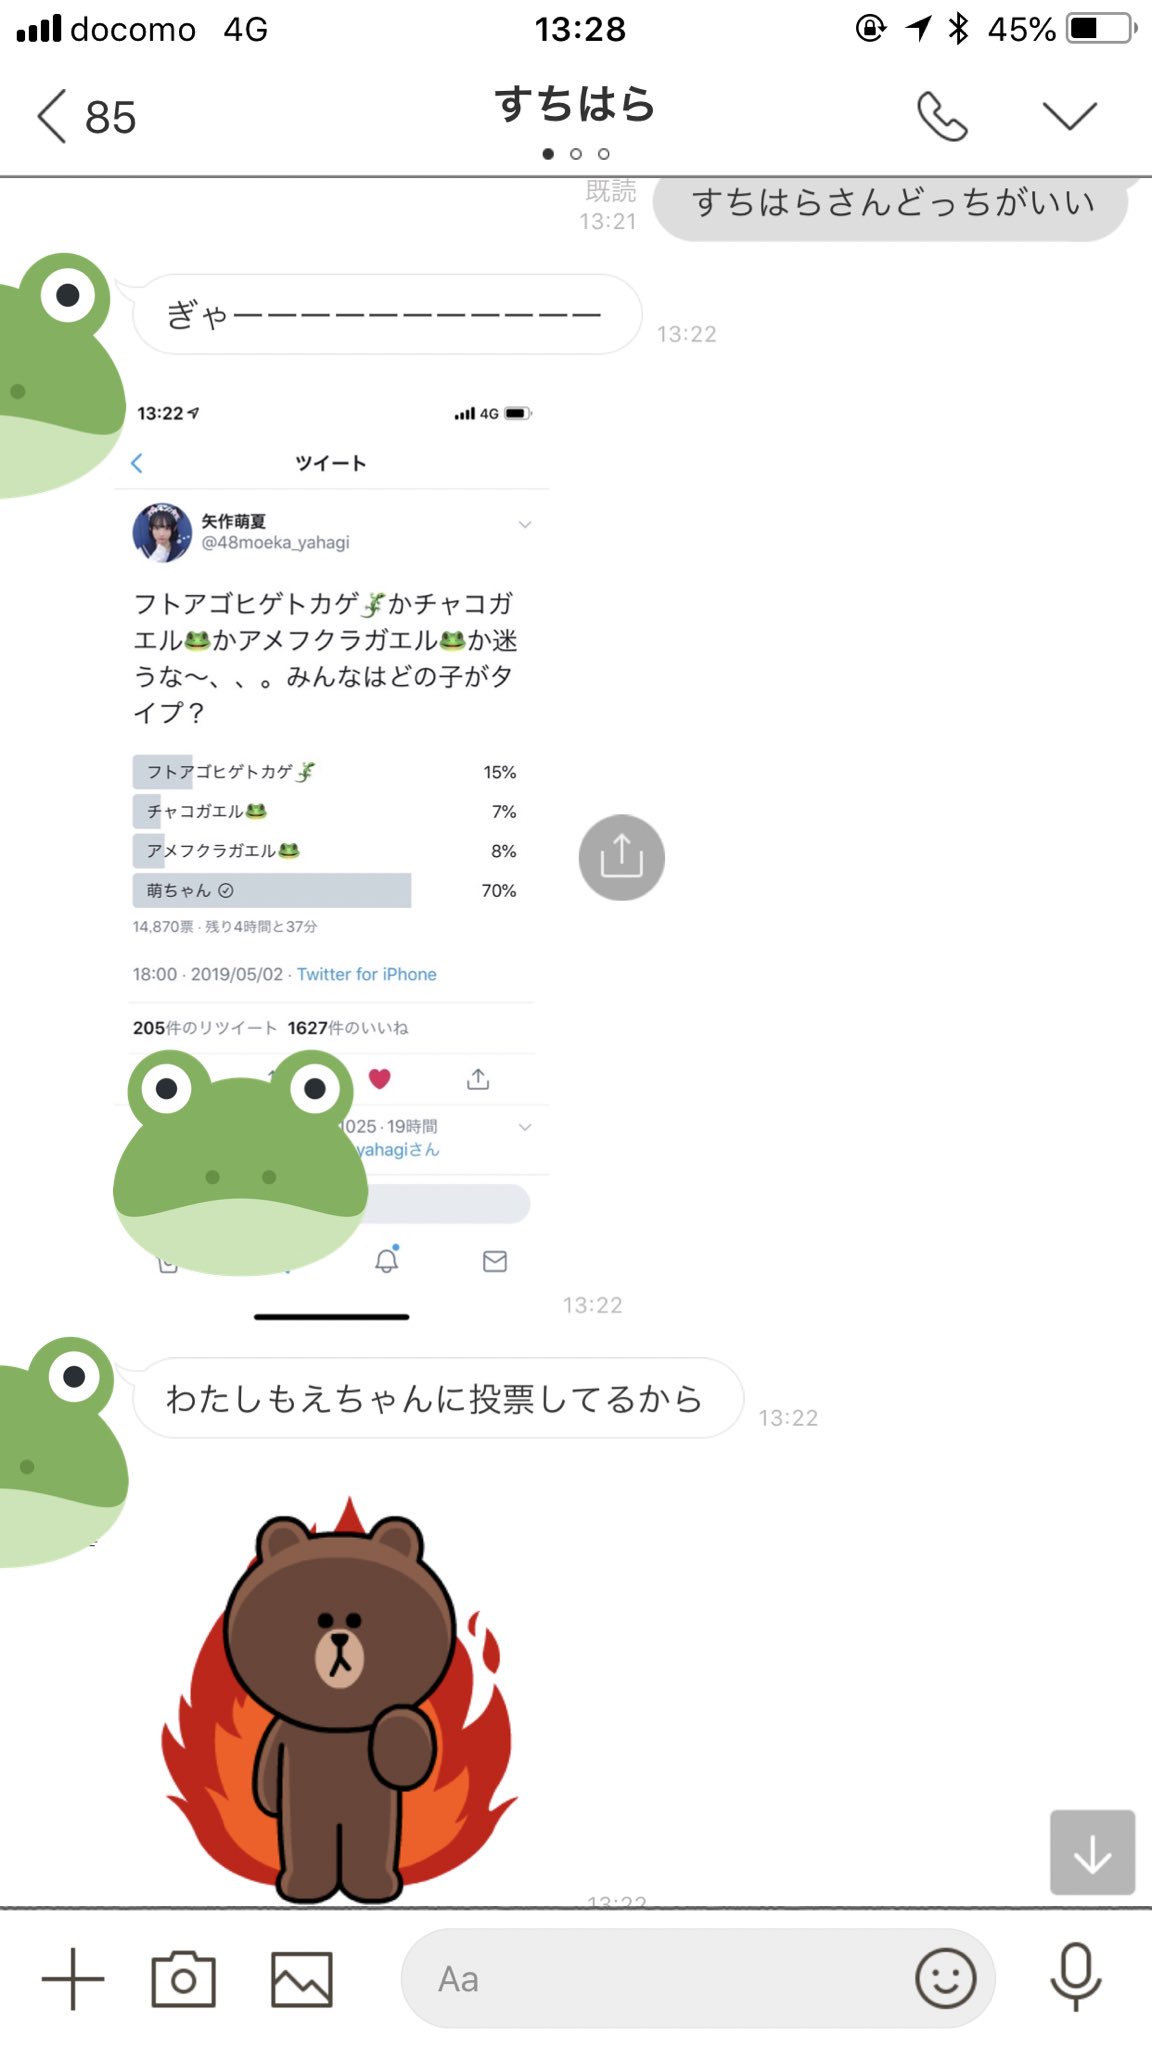
Task: Open the shared tweet screenshot image
Action: tap(332, 860)
